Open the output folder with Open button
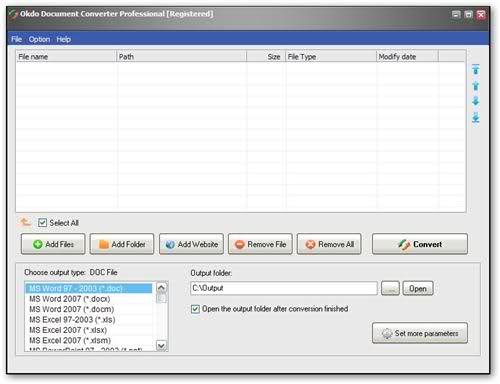Viewport: 500px width, 384px height. (x=418, y=288)
